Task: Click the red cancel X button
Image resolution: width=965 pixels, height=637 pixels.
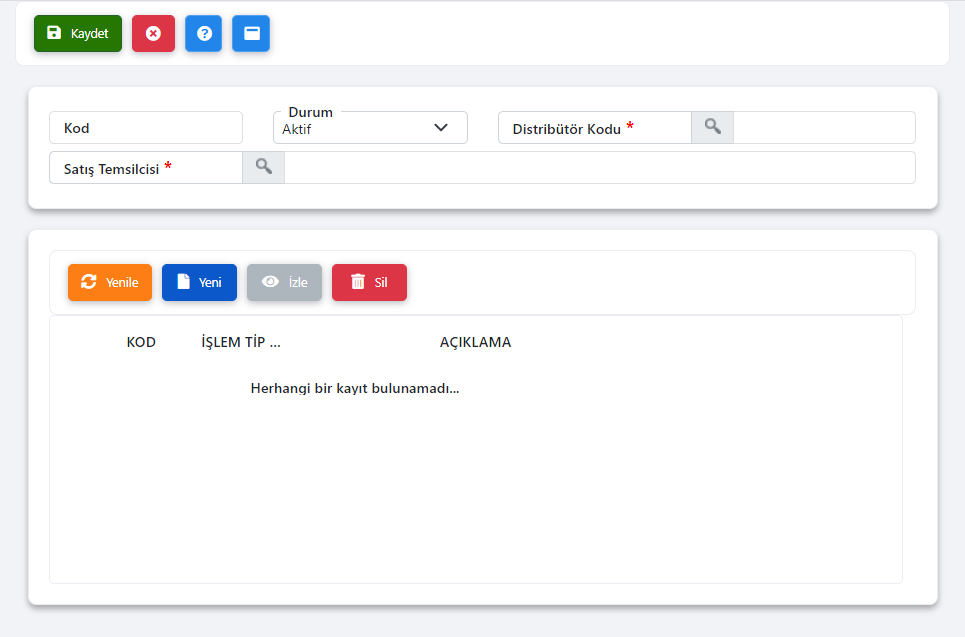Action: click(153, 33)
